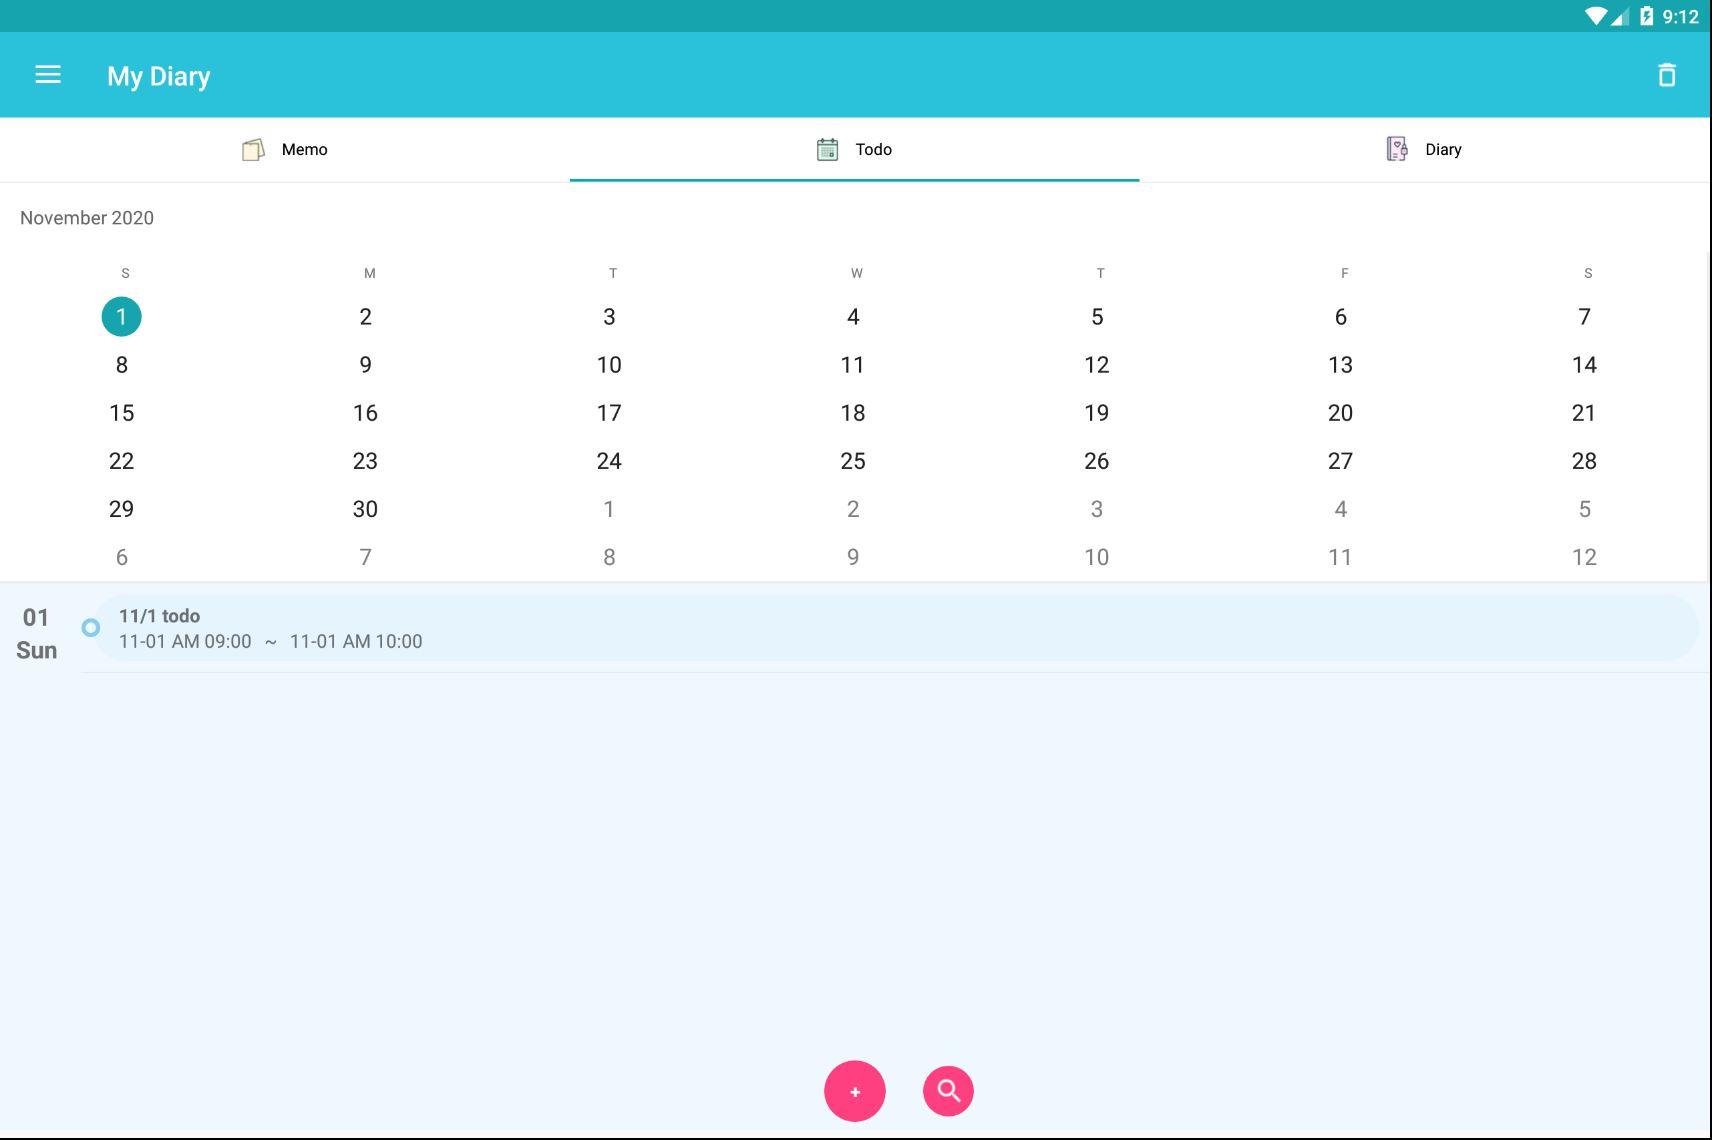Pick Tuesday November 24
Viewport: 1712px width, 1140px height.
(x=609, y=461)
